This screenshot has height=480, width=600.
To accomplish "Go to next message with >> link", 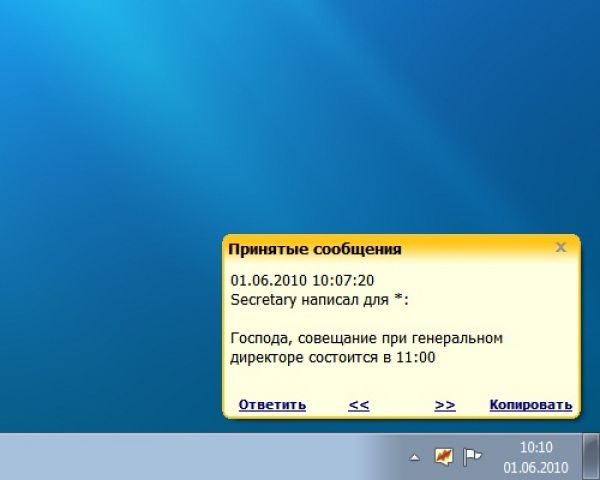I will (x=445, y=405).
